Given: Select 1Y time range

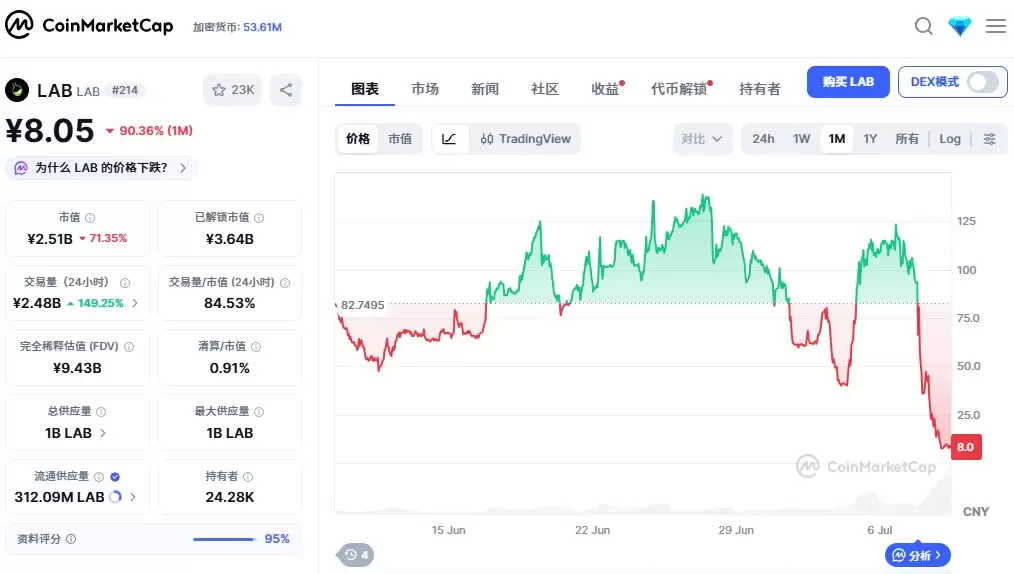Looking at the screenshot, I should coord(870,139).
